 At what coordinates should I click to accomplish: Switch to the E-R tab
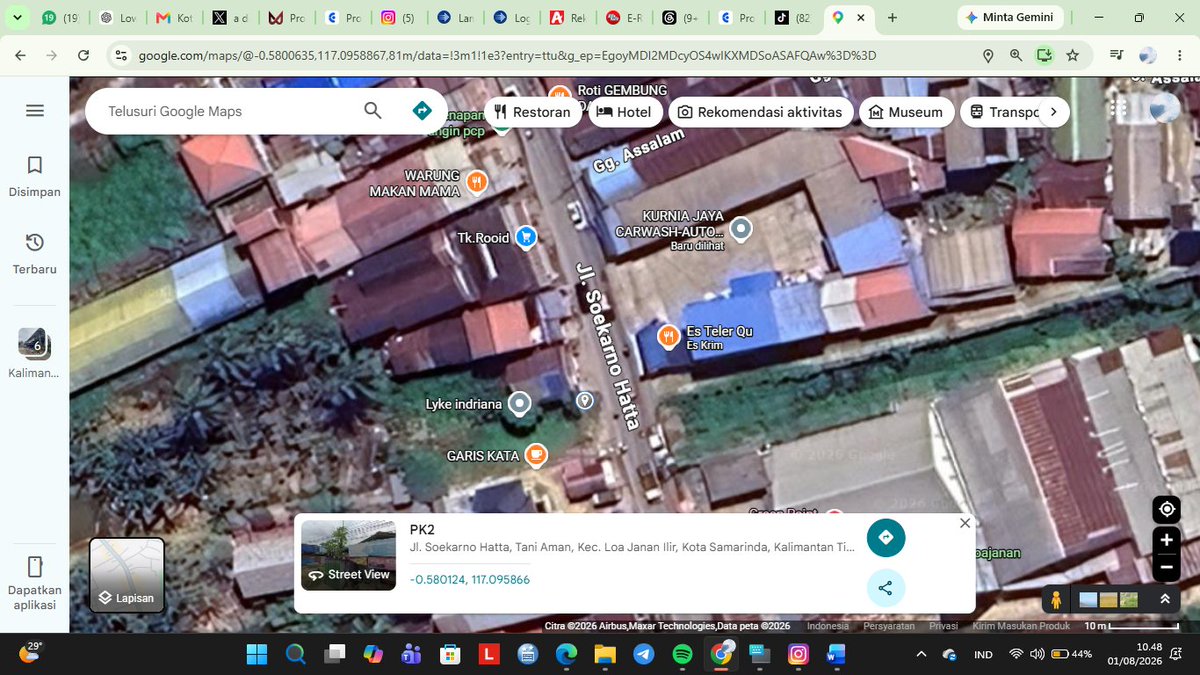(x=626, y=18)
